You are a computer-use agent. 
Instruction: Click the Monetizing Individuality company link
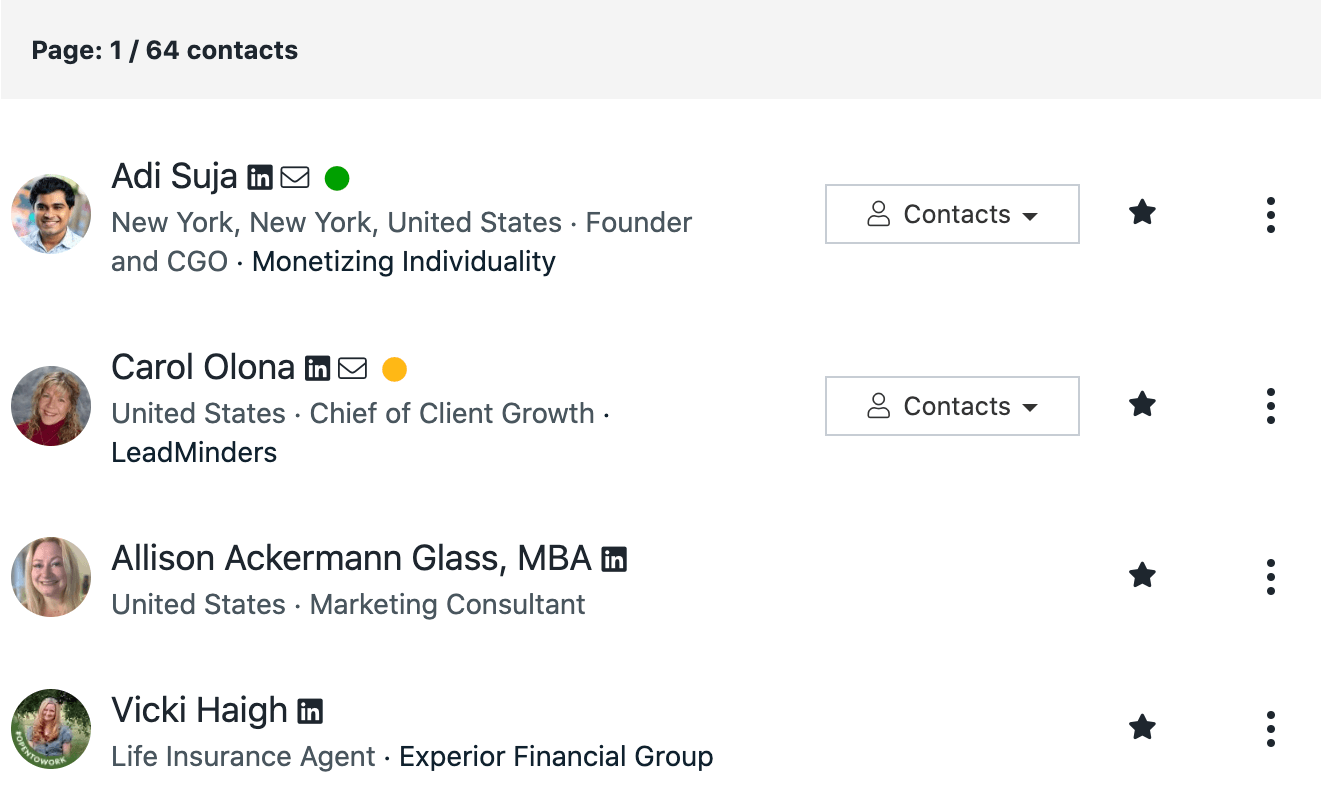[403, 262]
